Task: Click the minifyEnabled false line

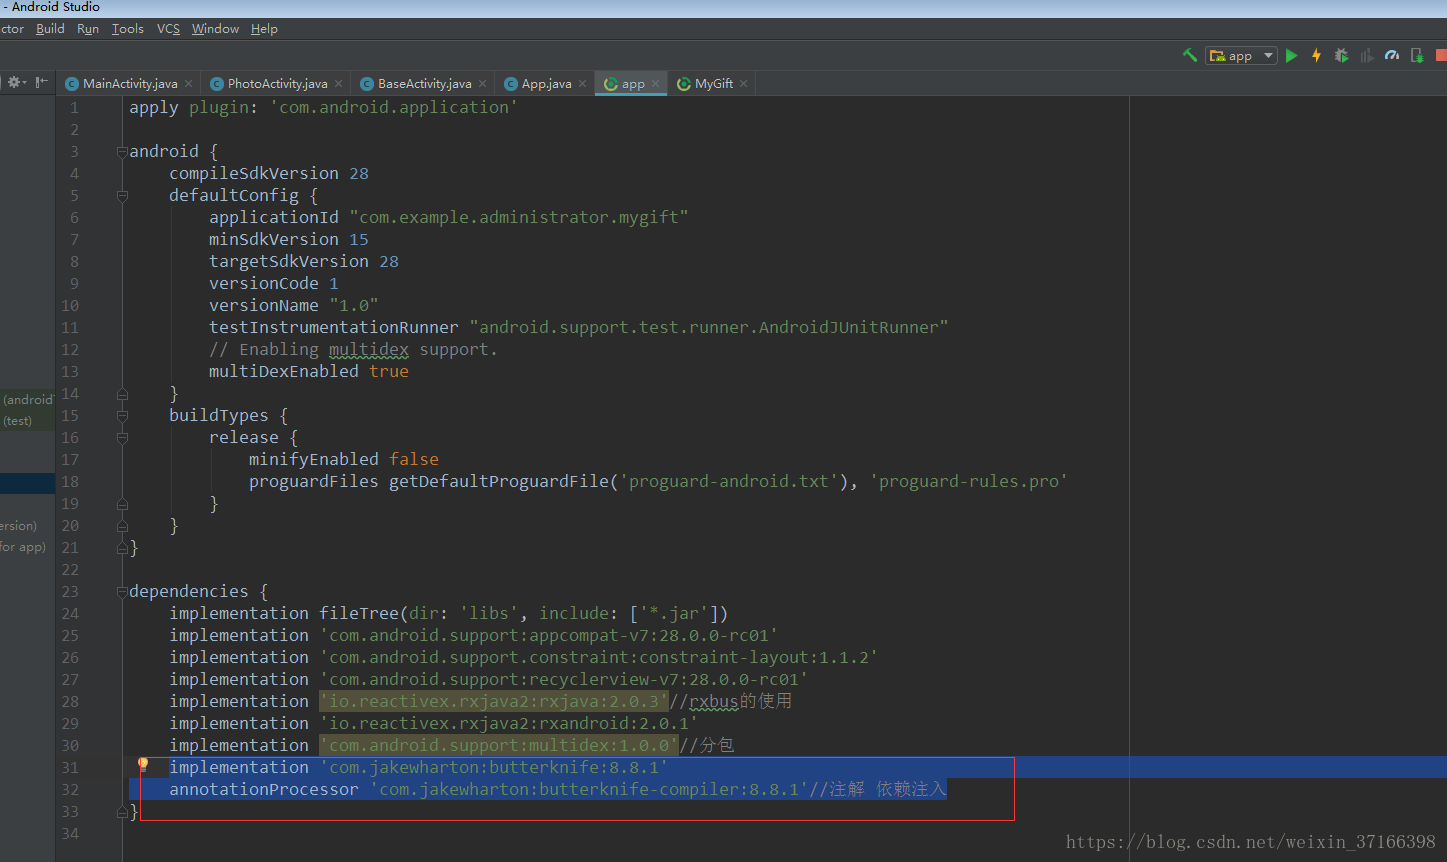Action: [344, 459]
